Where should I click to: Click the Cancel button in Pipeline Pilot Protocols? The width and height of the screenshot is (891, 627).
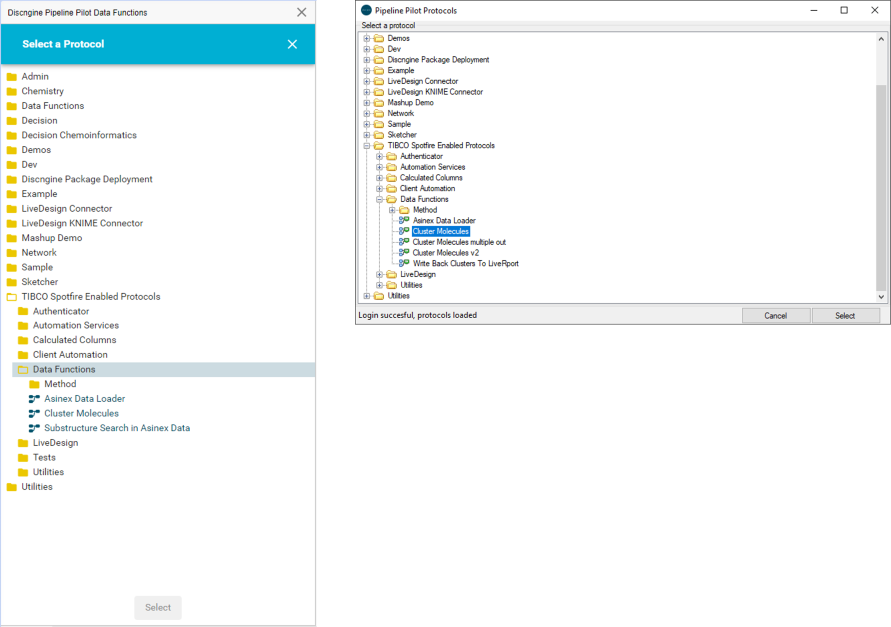coord(776,315)
